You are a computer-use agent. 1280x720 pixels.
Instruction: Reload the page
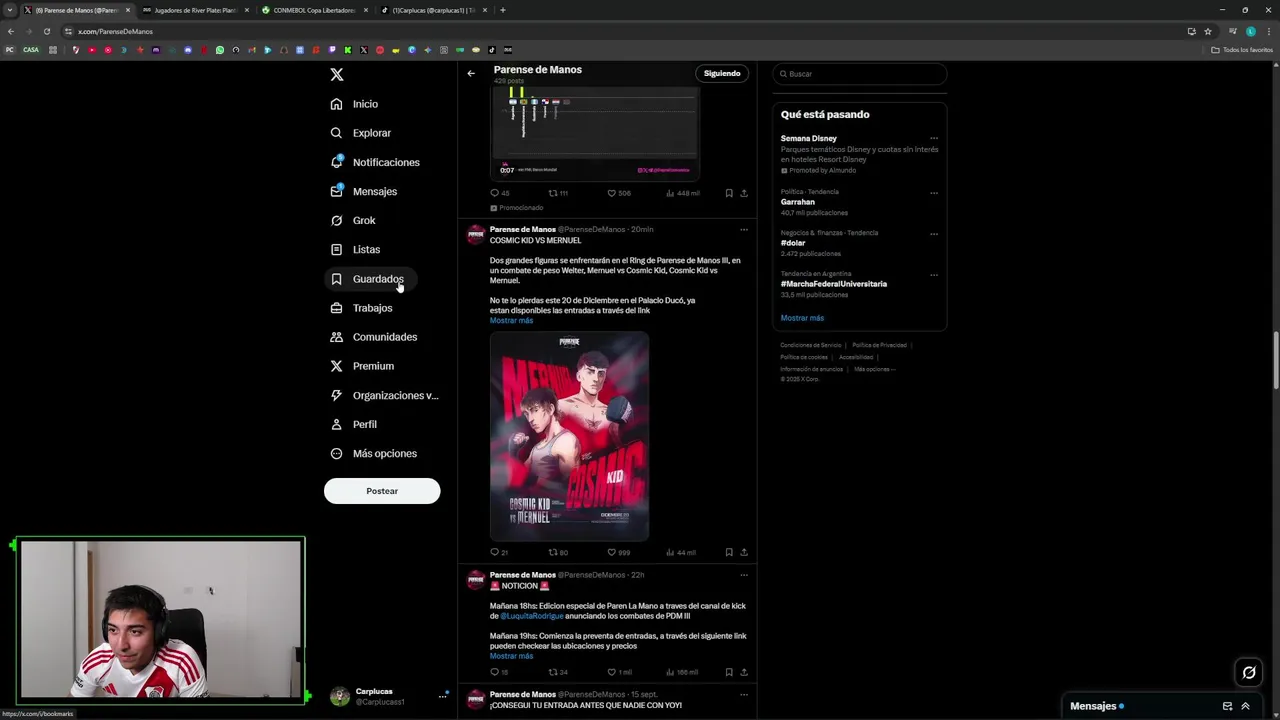tap(46, 31)
